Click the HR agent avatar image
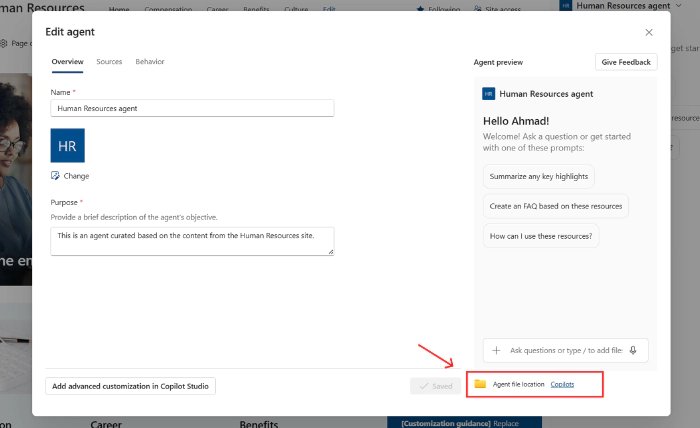This screenshot has height=428, width=700. tap(67, 145)
